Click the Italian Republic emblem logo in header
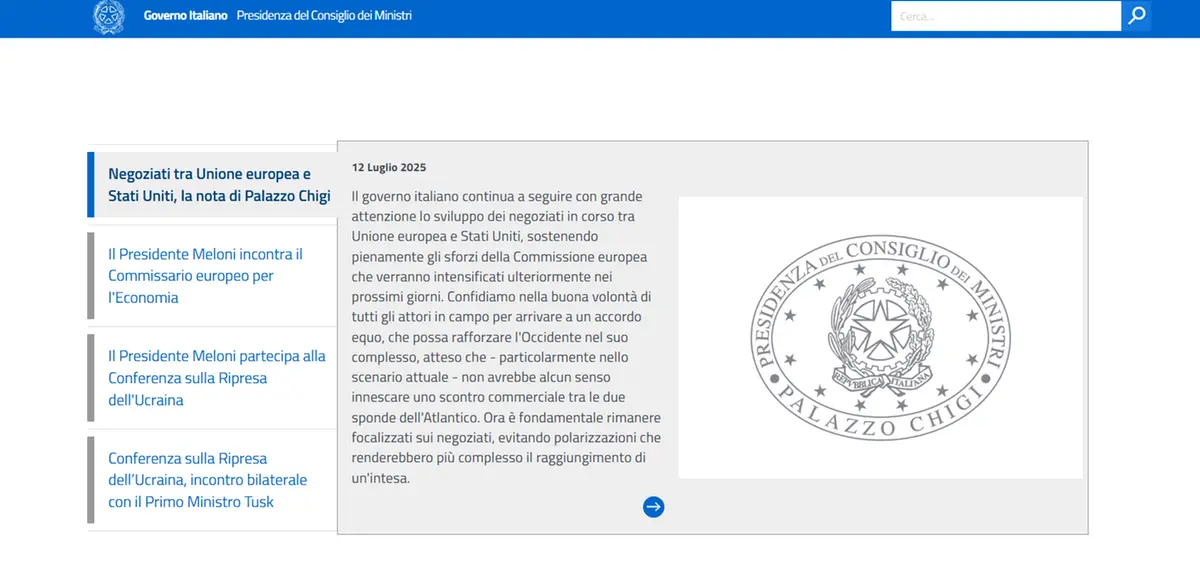This screenshot has height=570, width=1200. 109,17
